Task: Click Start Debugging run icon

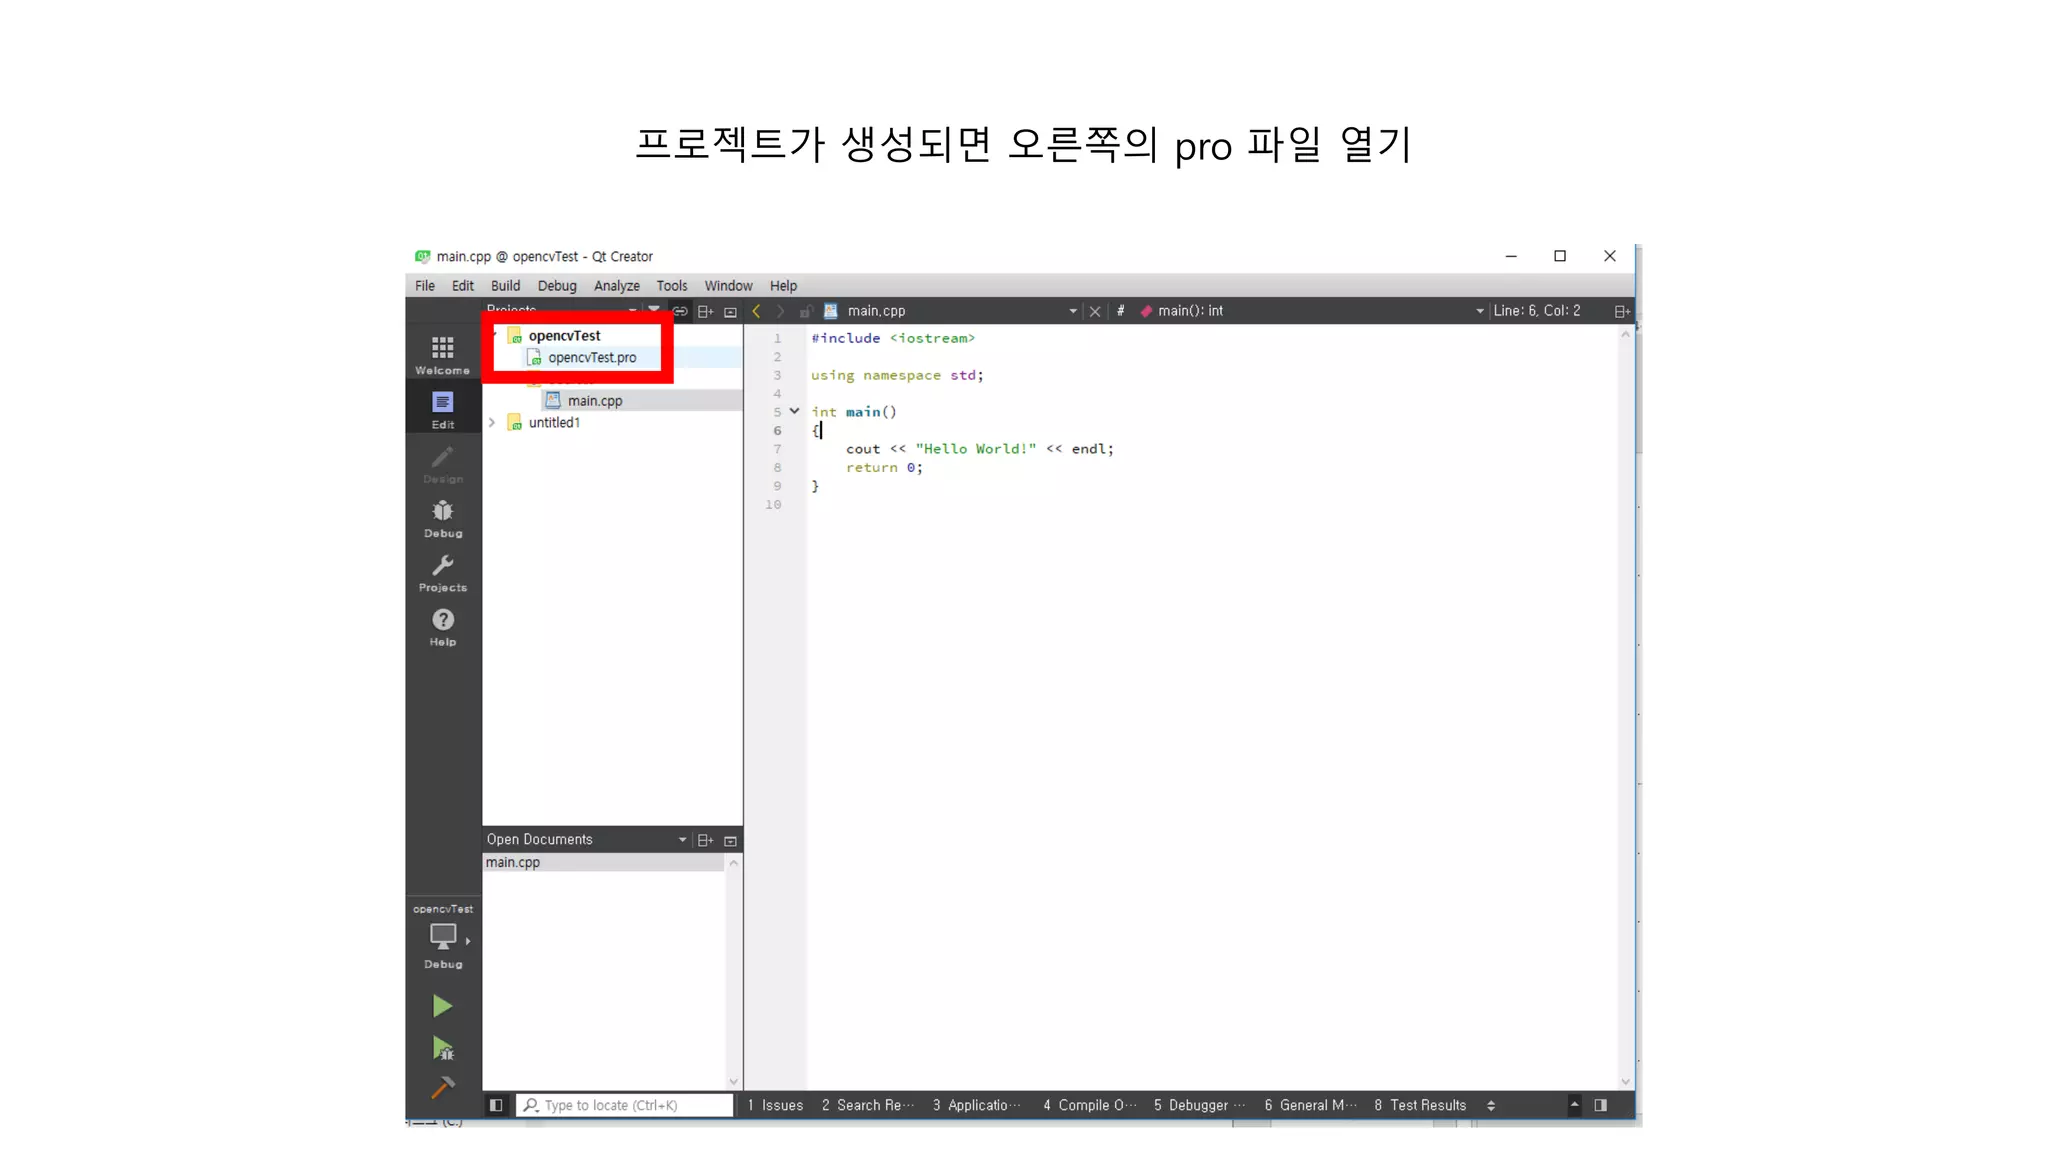Action: click(x=442, y=1048)
